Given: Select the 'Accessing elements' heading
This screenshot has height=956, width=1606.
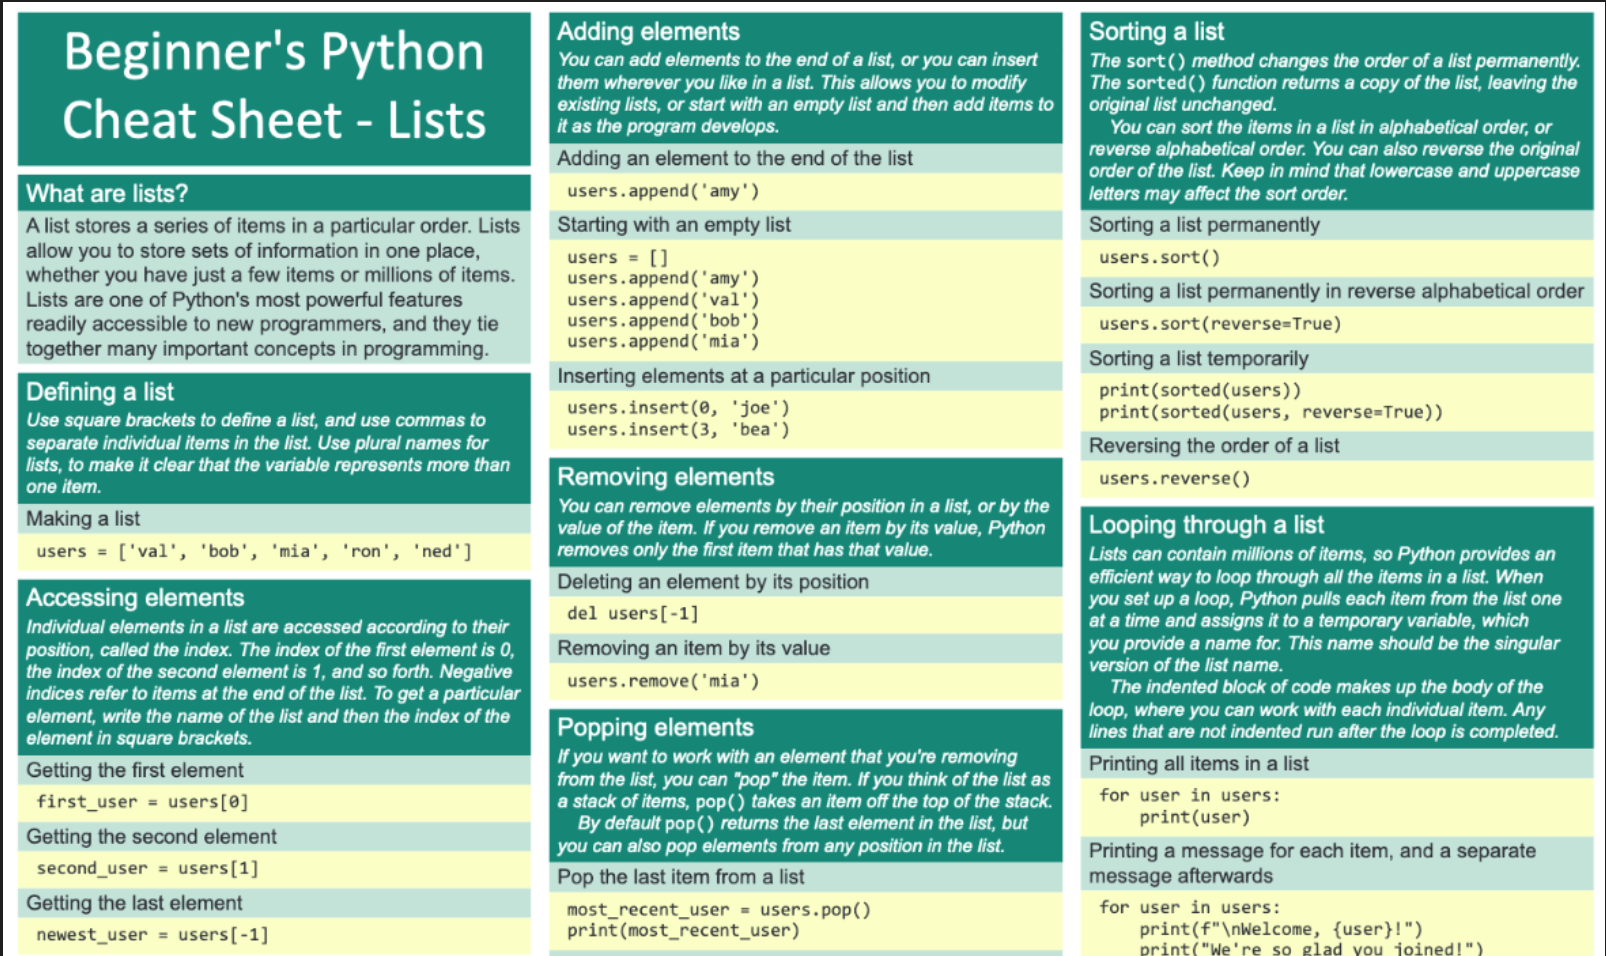Looking at the screenshot, I should [x=135, y=598].
